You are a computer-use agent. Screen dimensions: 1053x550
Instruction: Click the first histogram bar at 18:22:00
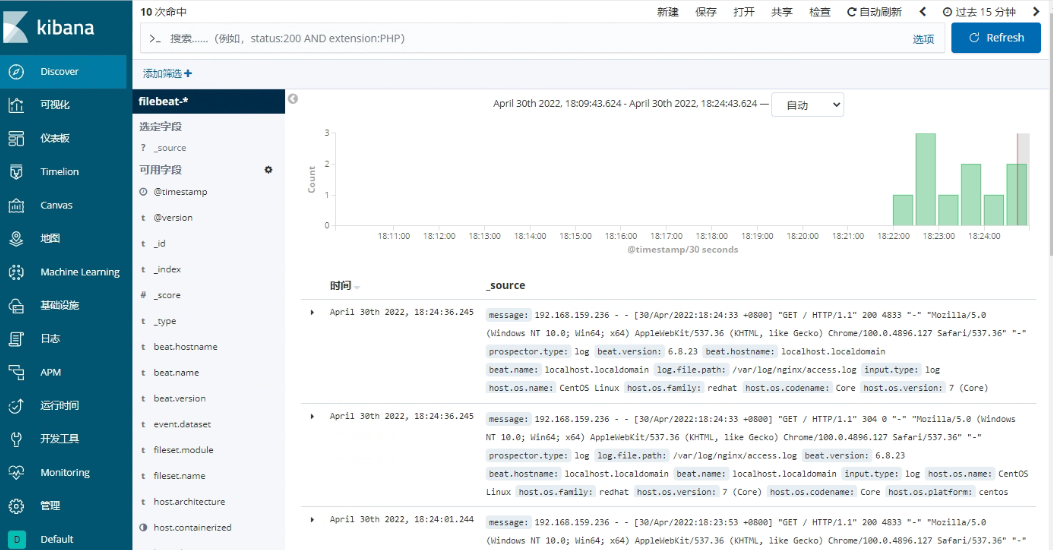903,210
